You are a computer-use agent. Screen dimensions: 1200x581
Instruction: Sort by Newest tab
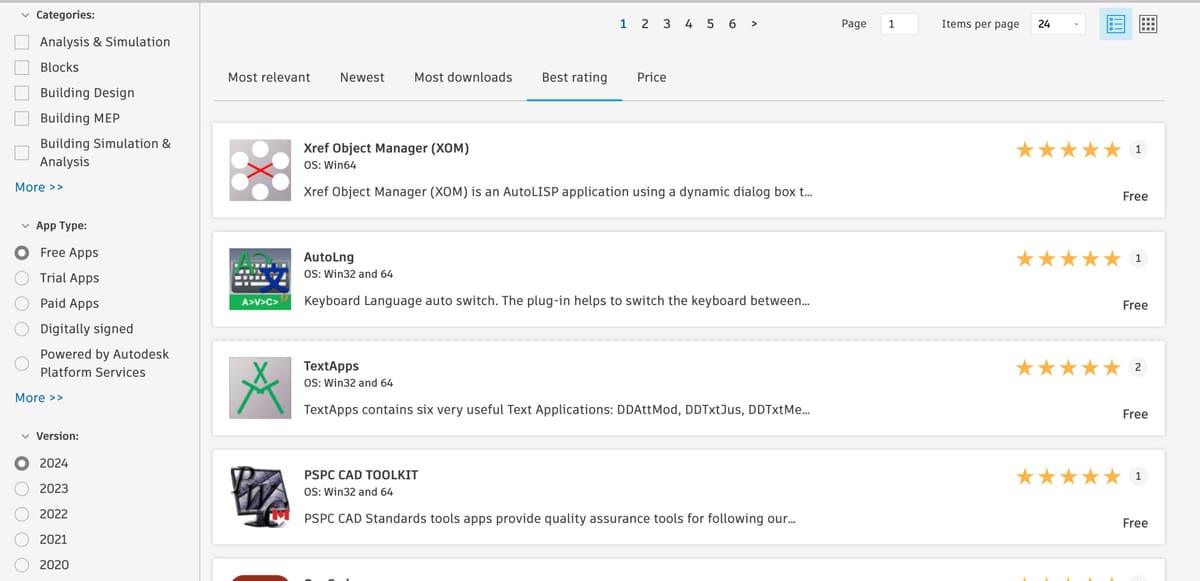[x=362, y=77]
